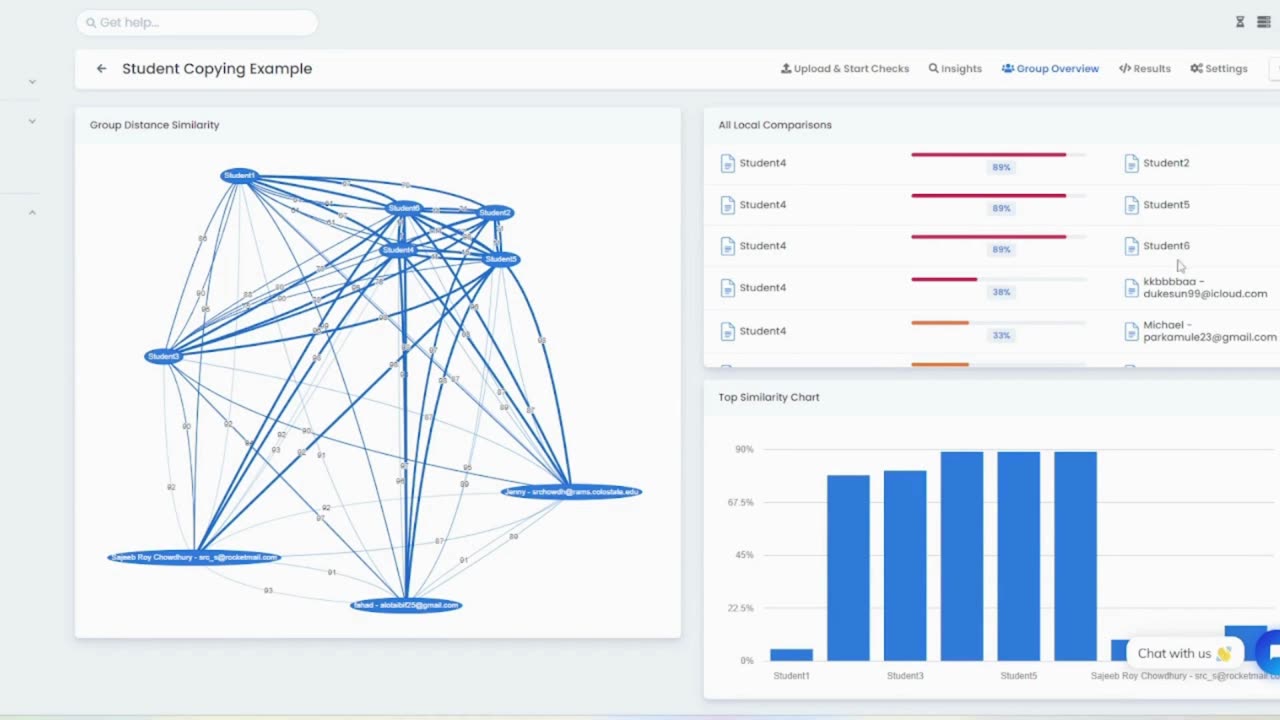
Task: Open the Chat with us widget
Action: point(1184,653)
